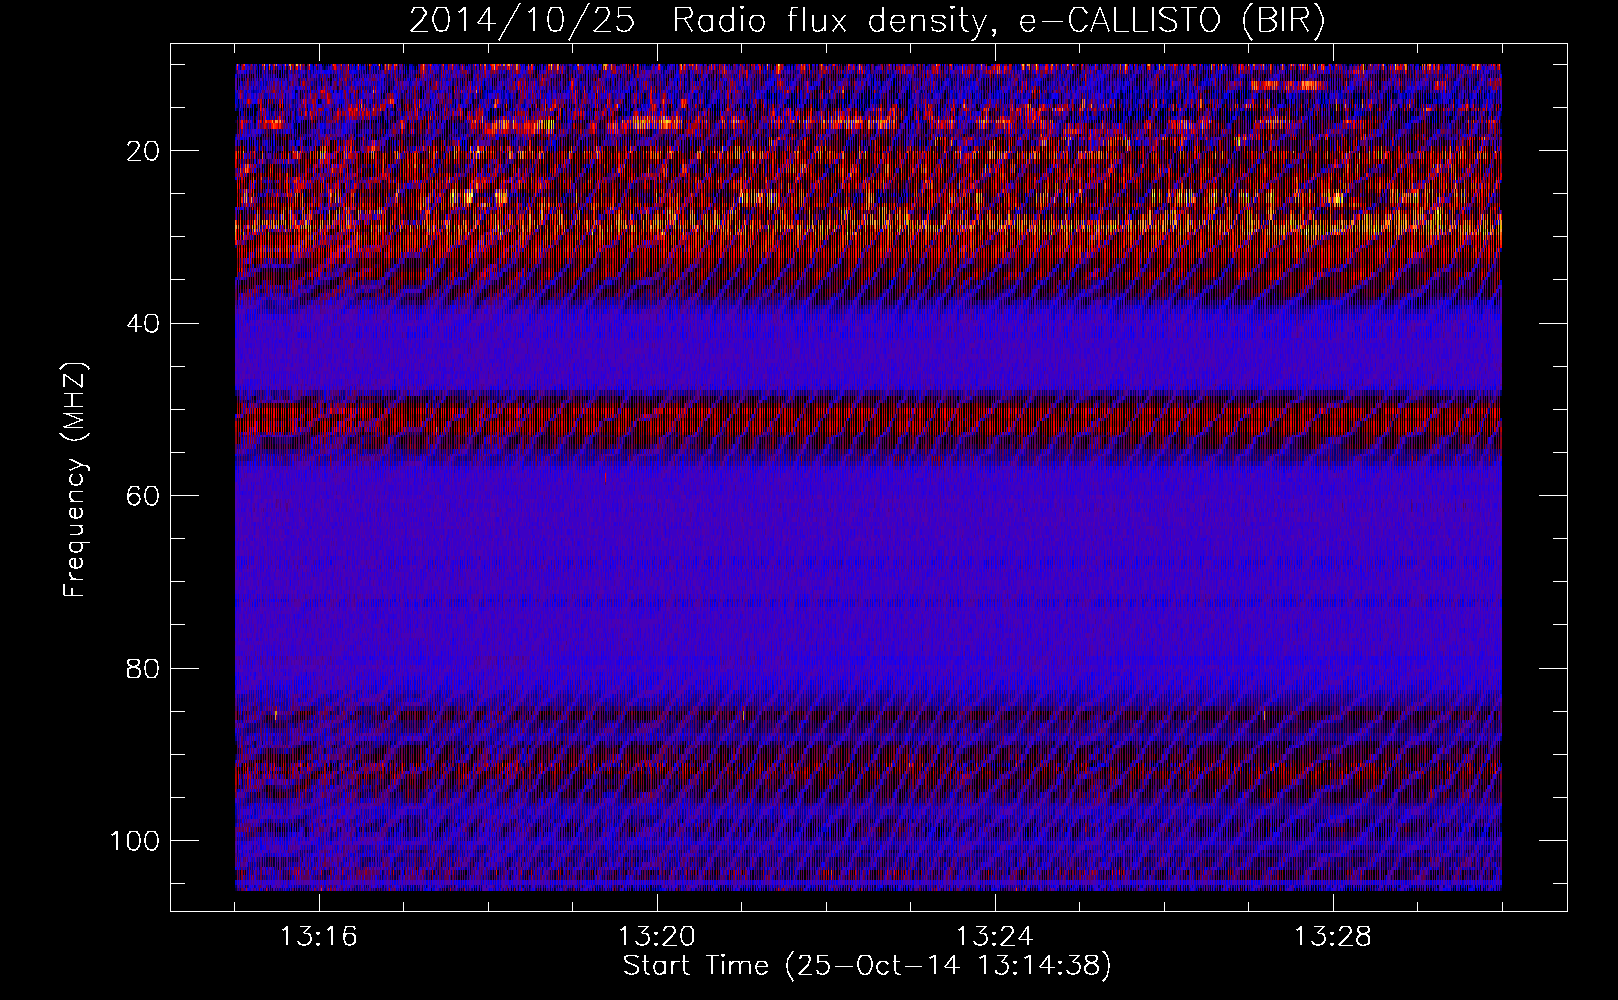This screenshot has height=1000, width=1618.
Task: Click the 13:24 time tick label
Action: click(x=995, y=937)
